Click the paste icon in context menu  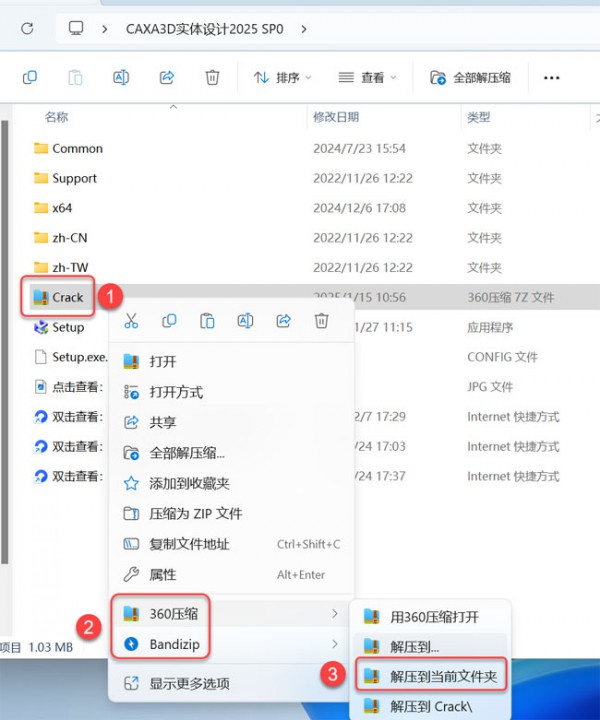(207, 321)
